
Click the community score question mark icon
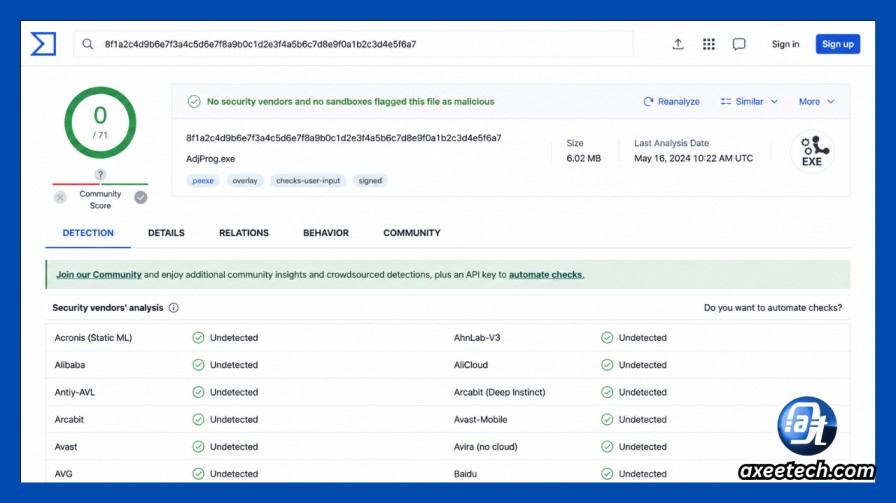(100, 174)
